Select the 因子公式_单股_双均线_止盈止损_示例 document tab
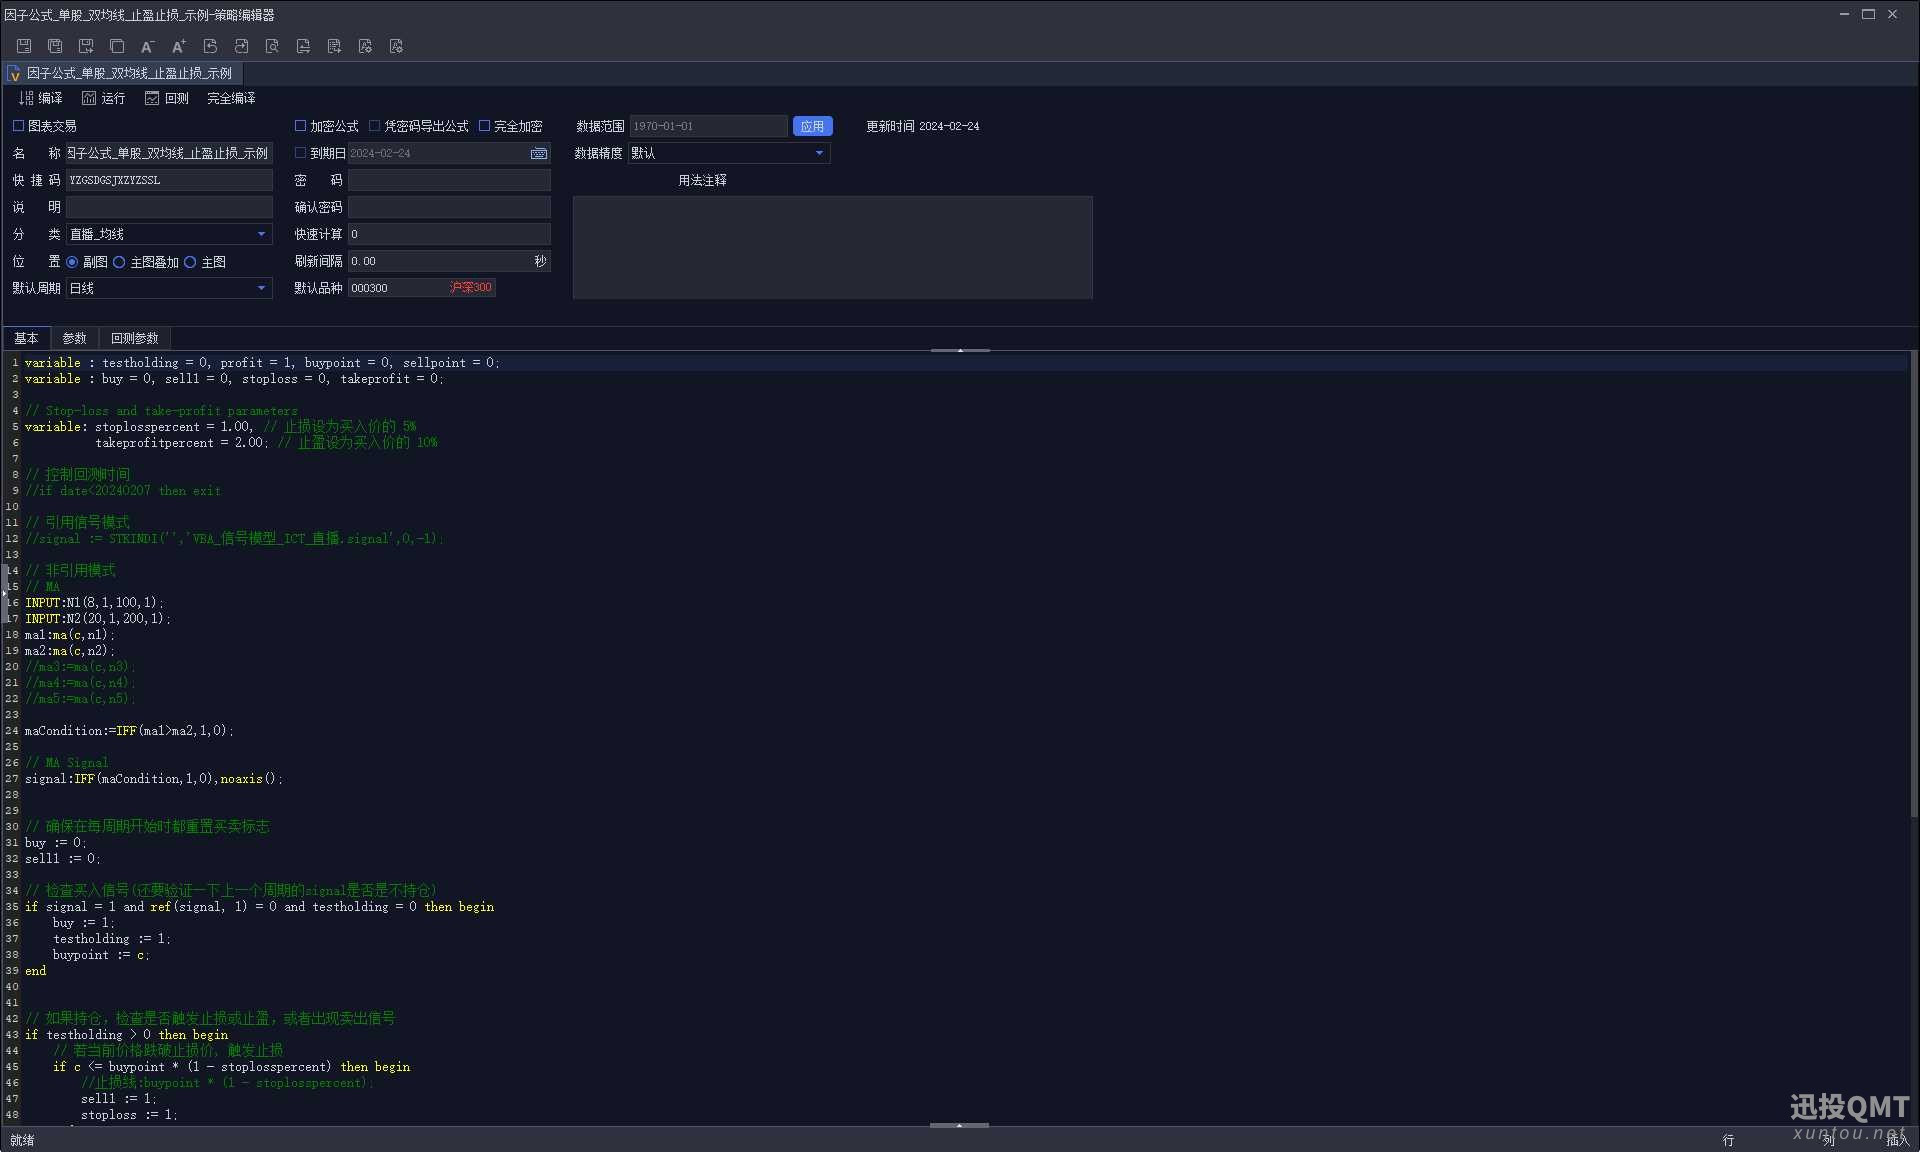 (122, 73)
